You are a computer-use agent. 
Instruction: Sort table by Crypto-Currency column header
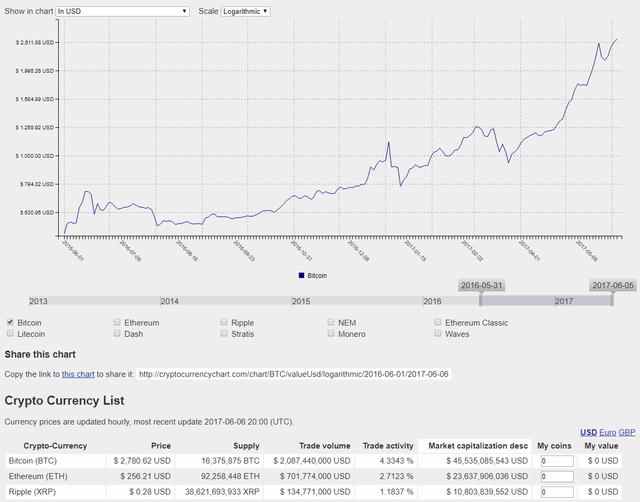55,446
